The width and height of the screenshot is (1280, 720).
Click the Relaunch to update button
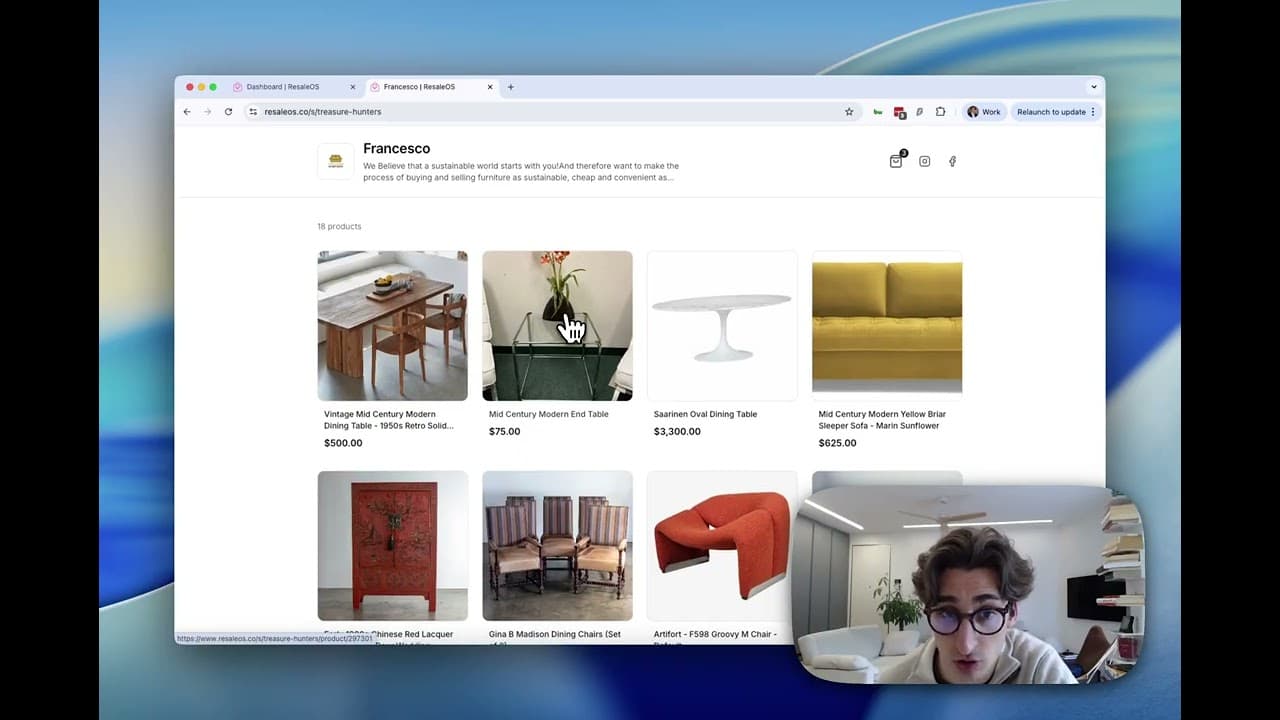(1050, 112)
